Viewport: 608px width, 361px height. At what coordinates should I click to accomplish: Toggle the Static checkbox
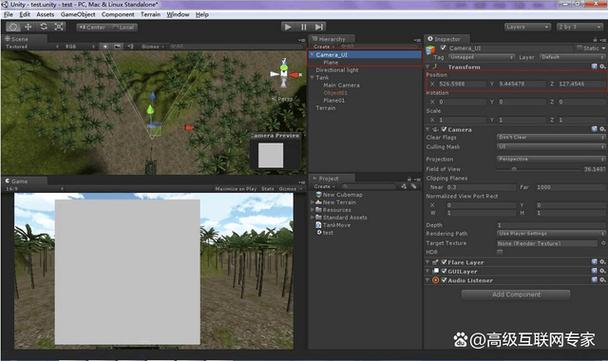pos(580,48)
